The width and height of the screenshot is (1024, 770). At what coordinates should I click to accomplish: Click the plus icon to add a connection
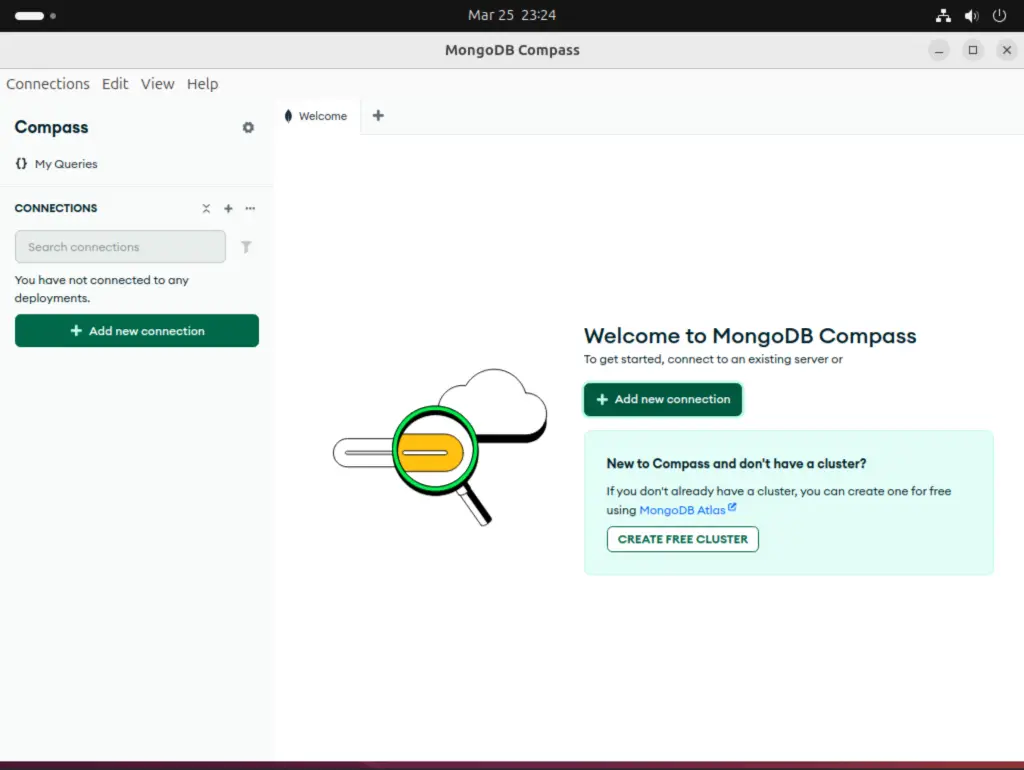click(228, 208)
